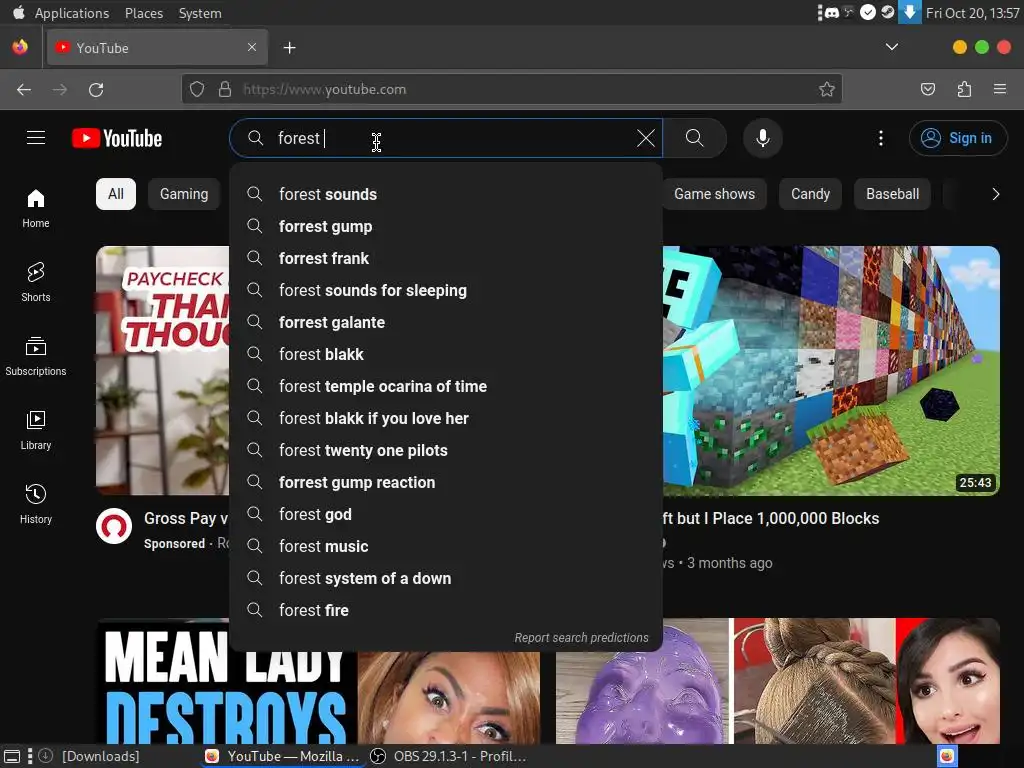Pick suggestion "forest system of a down"
The image size is (1024, 768).
(445, 578)
